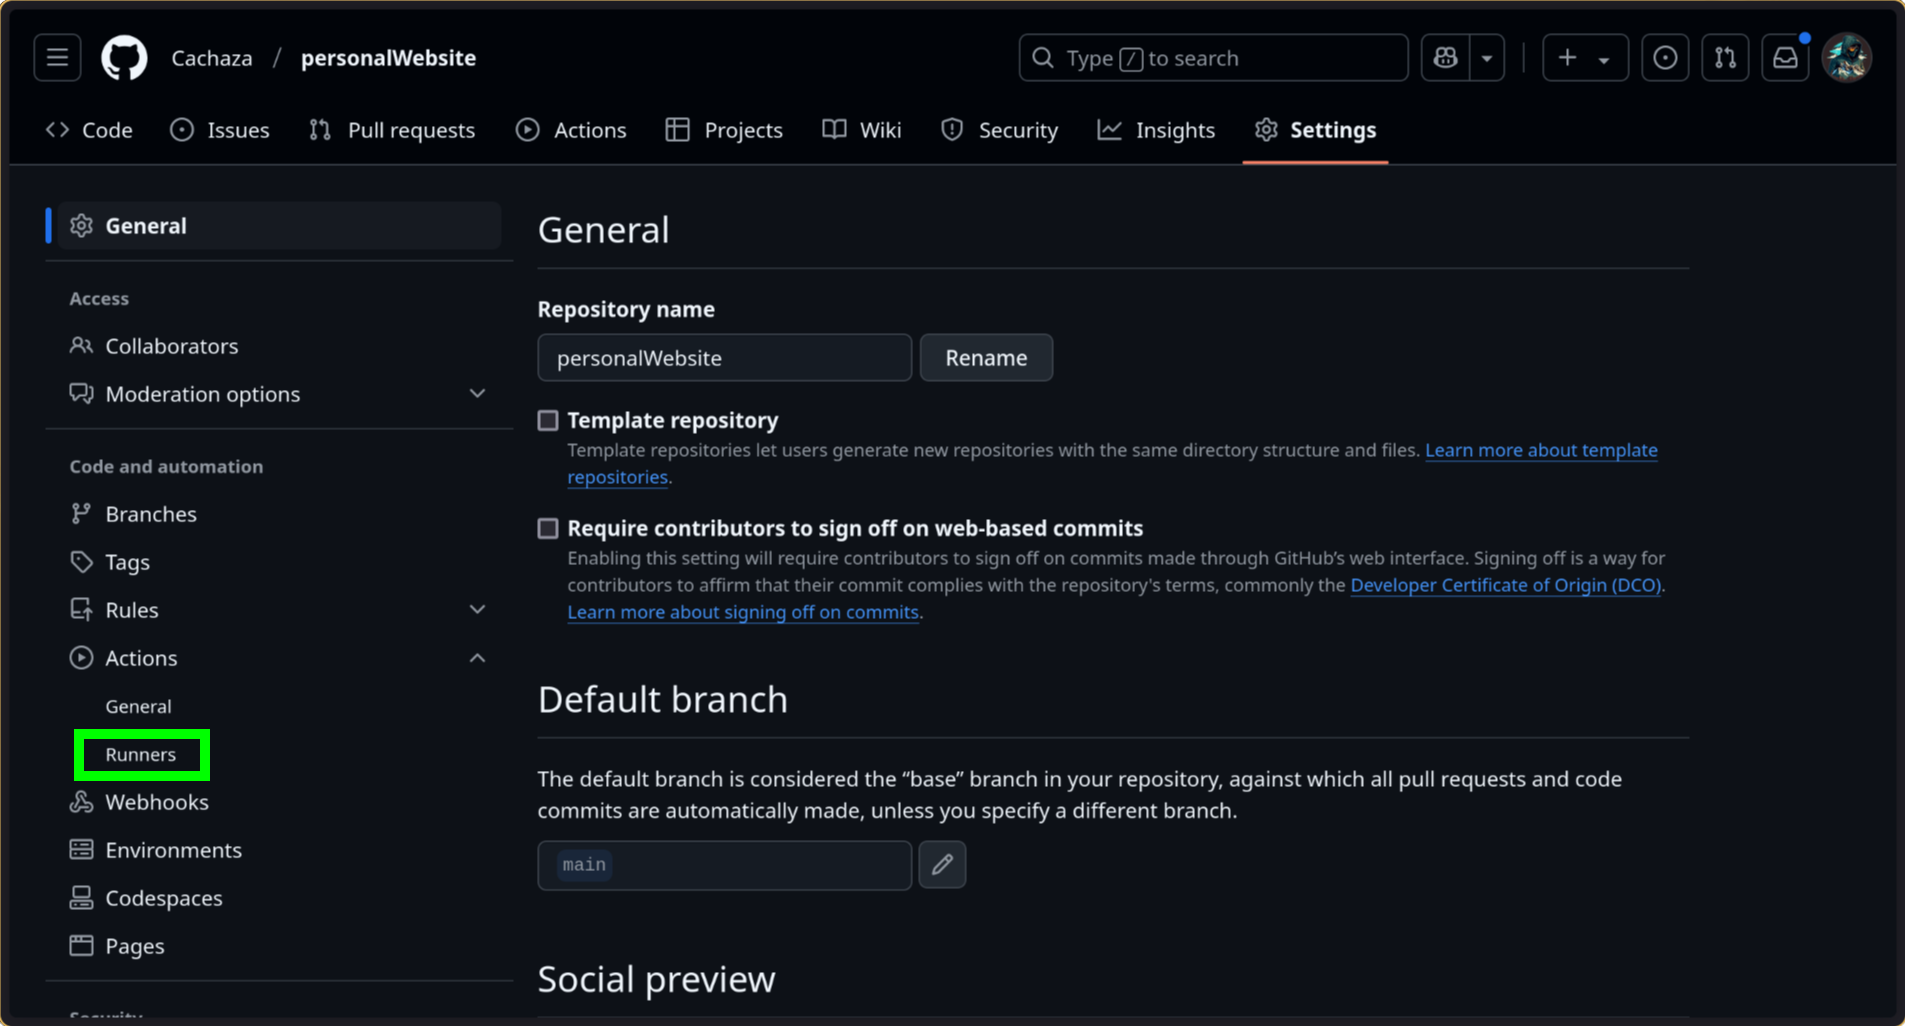Open the user avatar menu
1905x1026 pixels.
pos(1847,58)
